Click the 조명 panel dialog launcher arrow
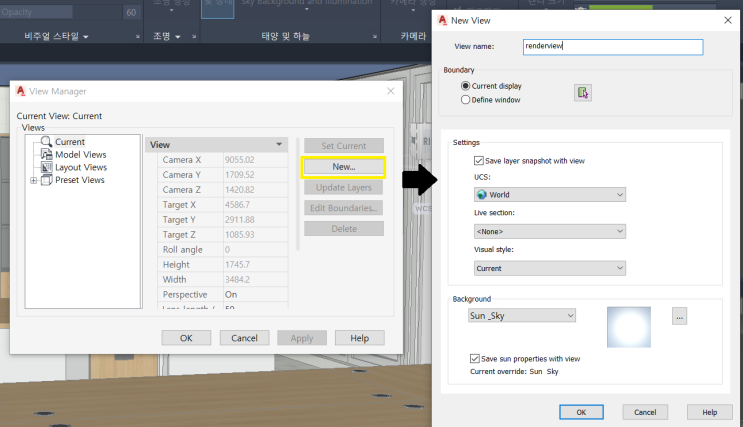Screen dimensions: 743x427 (194, 36)
